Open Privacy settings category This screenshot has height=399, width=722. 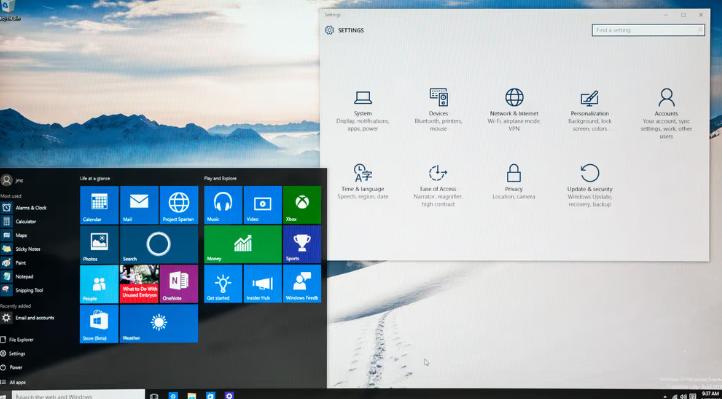click(514, 181)
